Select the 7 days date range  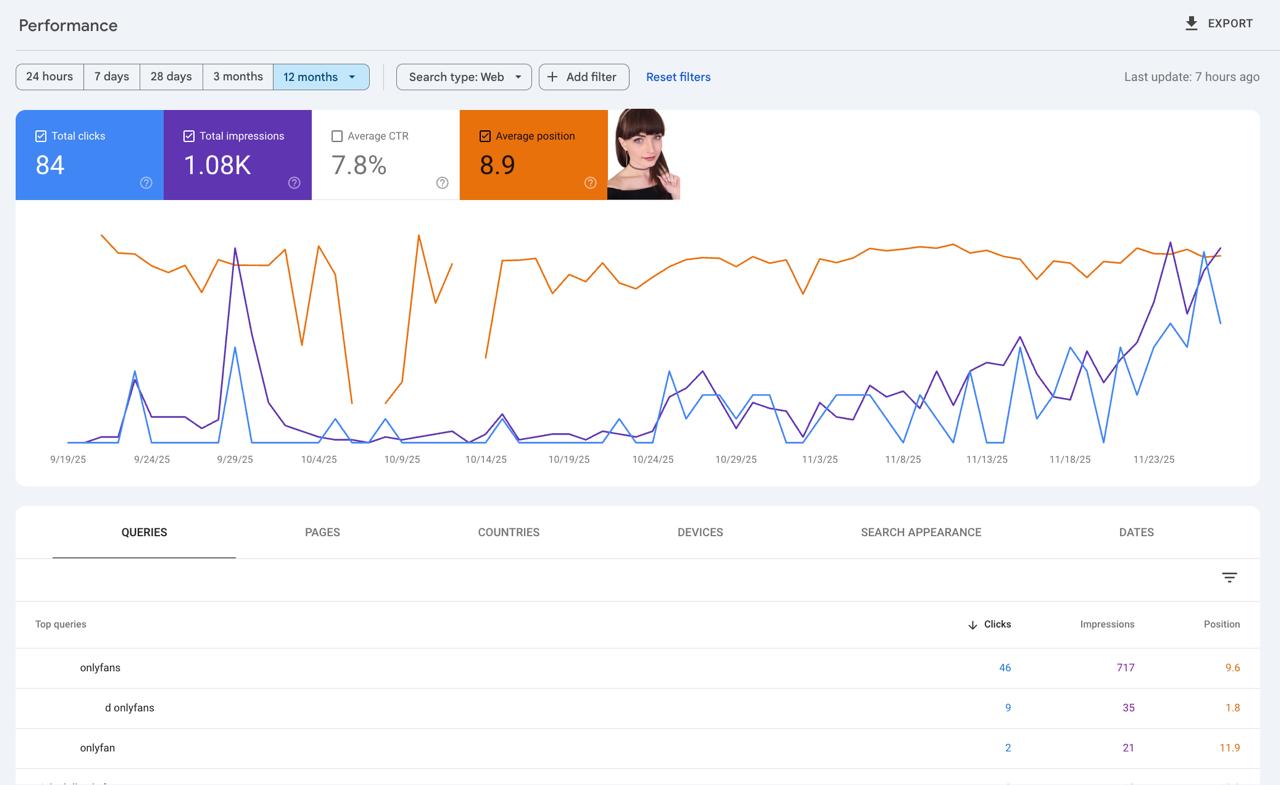(111, 77)
